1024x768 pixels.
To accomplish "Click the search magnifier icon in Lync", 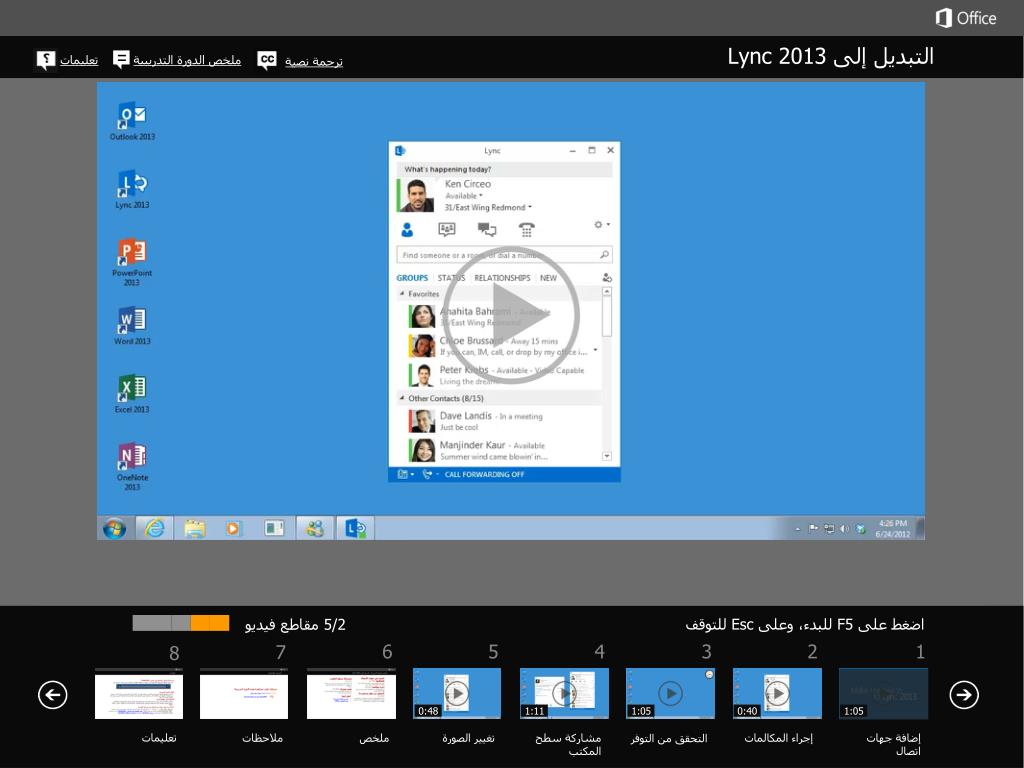I will (x=604, y=255).
